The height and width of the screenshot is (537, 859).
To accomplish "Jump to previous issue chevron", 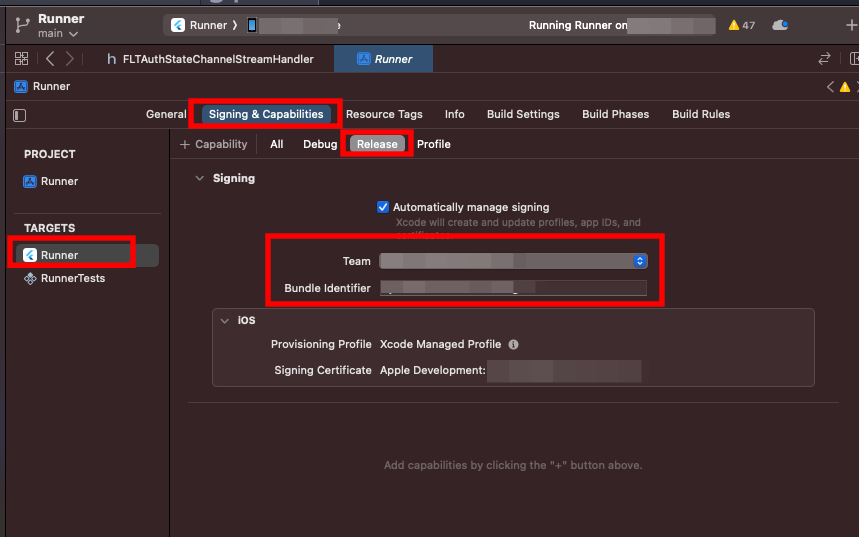I will click(831, 87).
